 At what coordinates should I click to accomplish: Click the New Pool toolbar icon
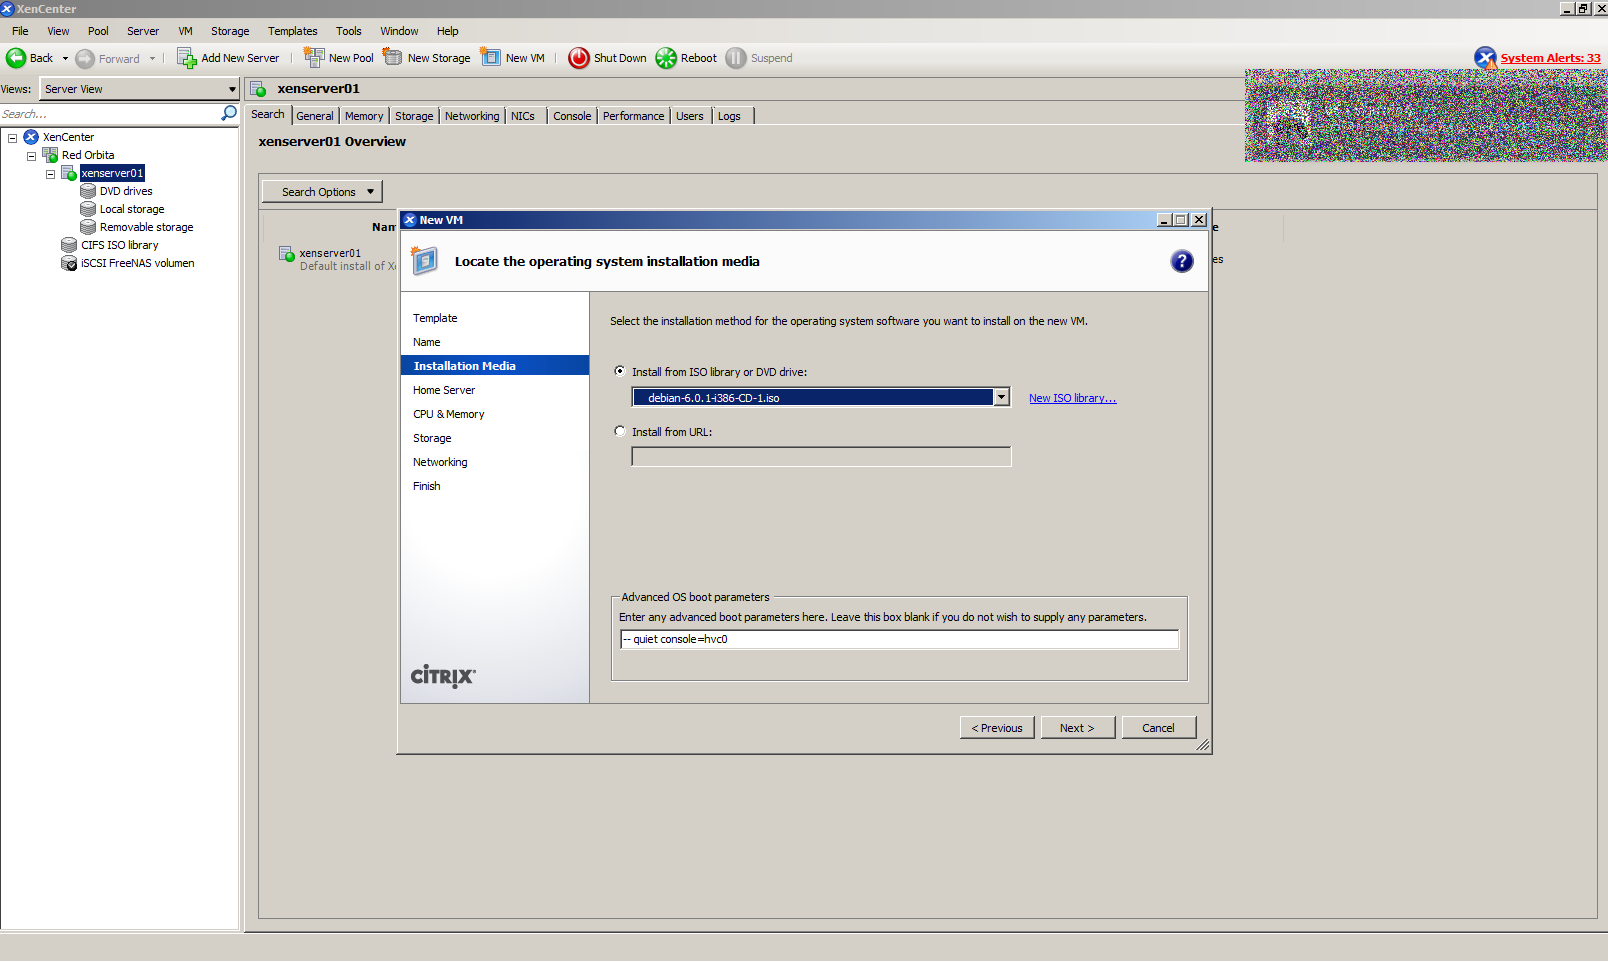[314, 58]
